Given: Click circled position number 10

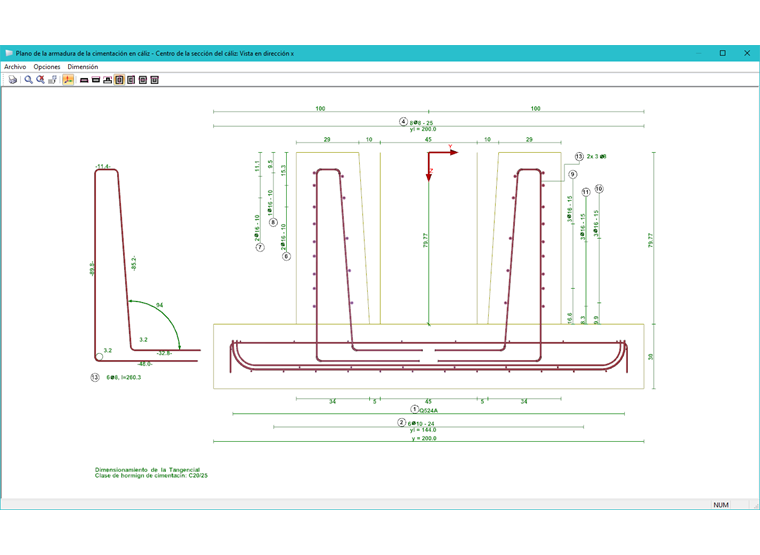Looking at the screenshot, I should click(x=599, y=189).
